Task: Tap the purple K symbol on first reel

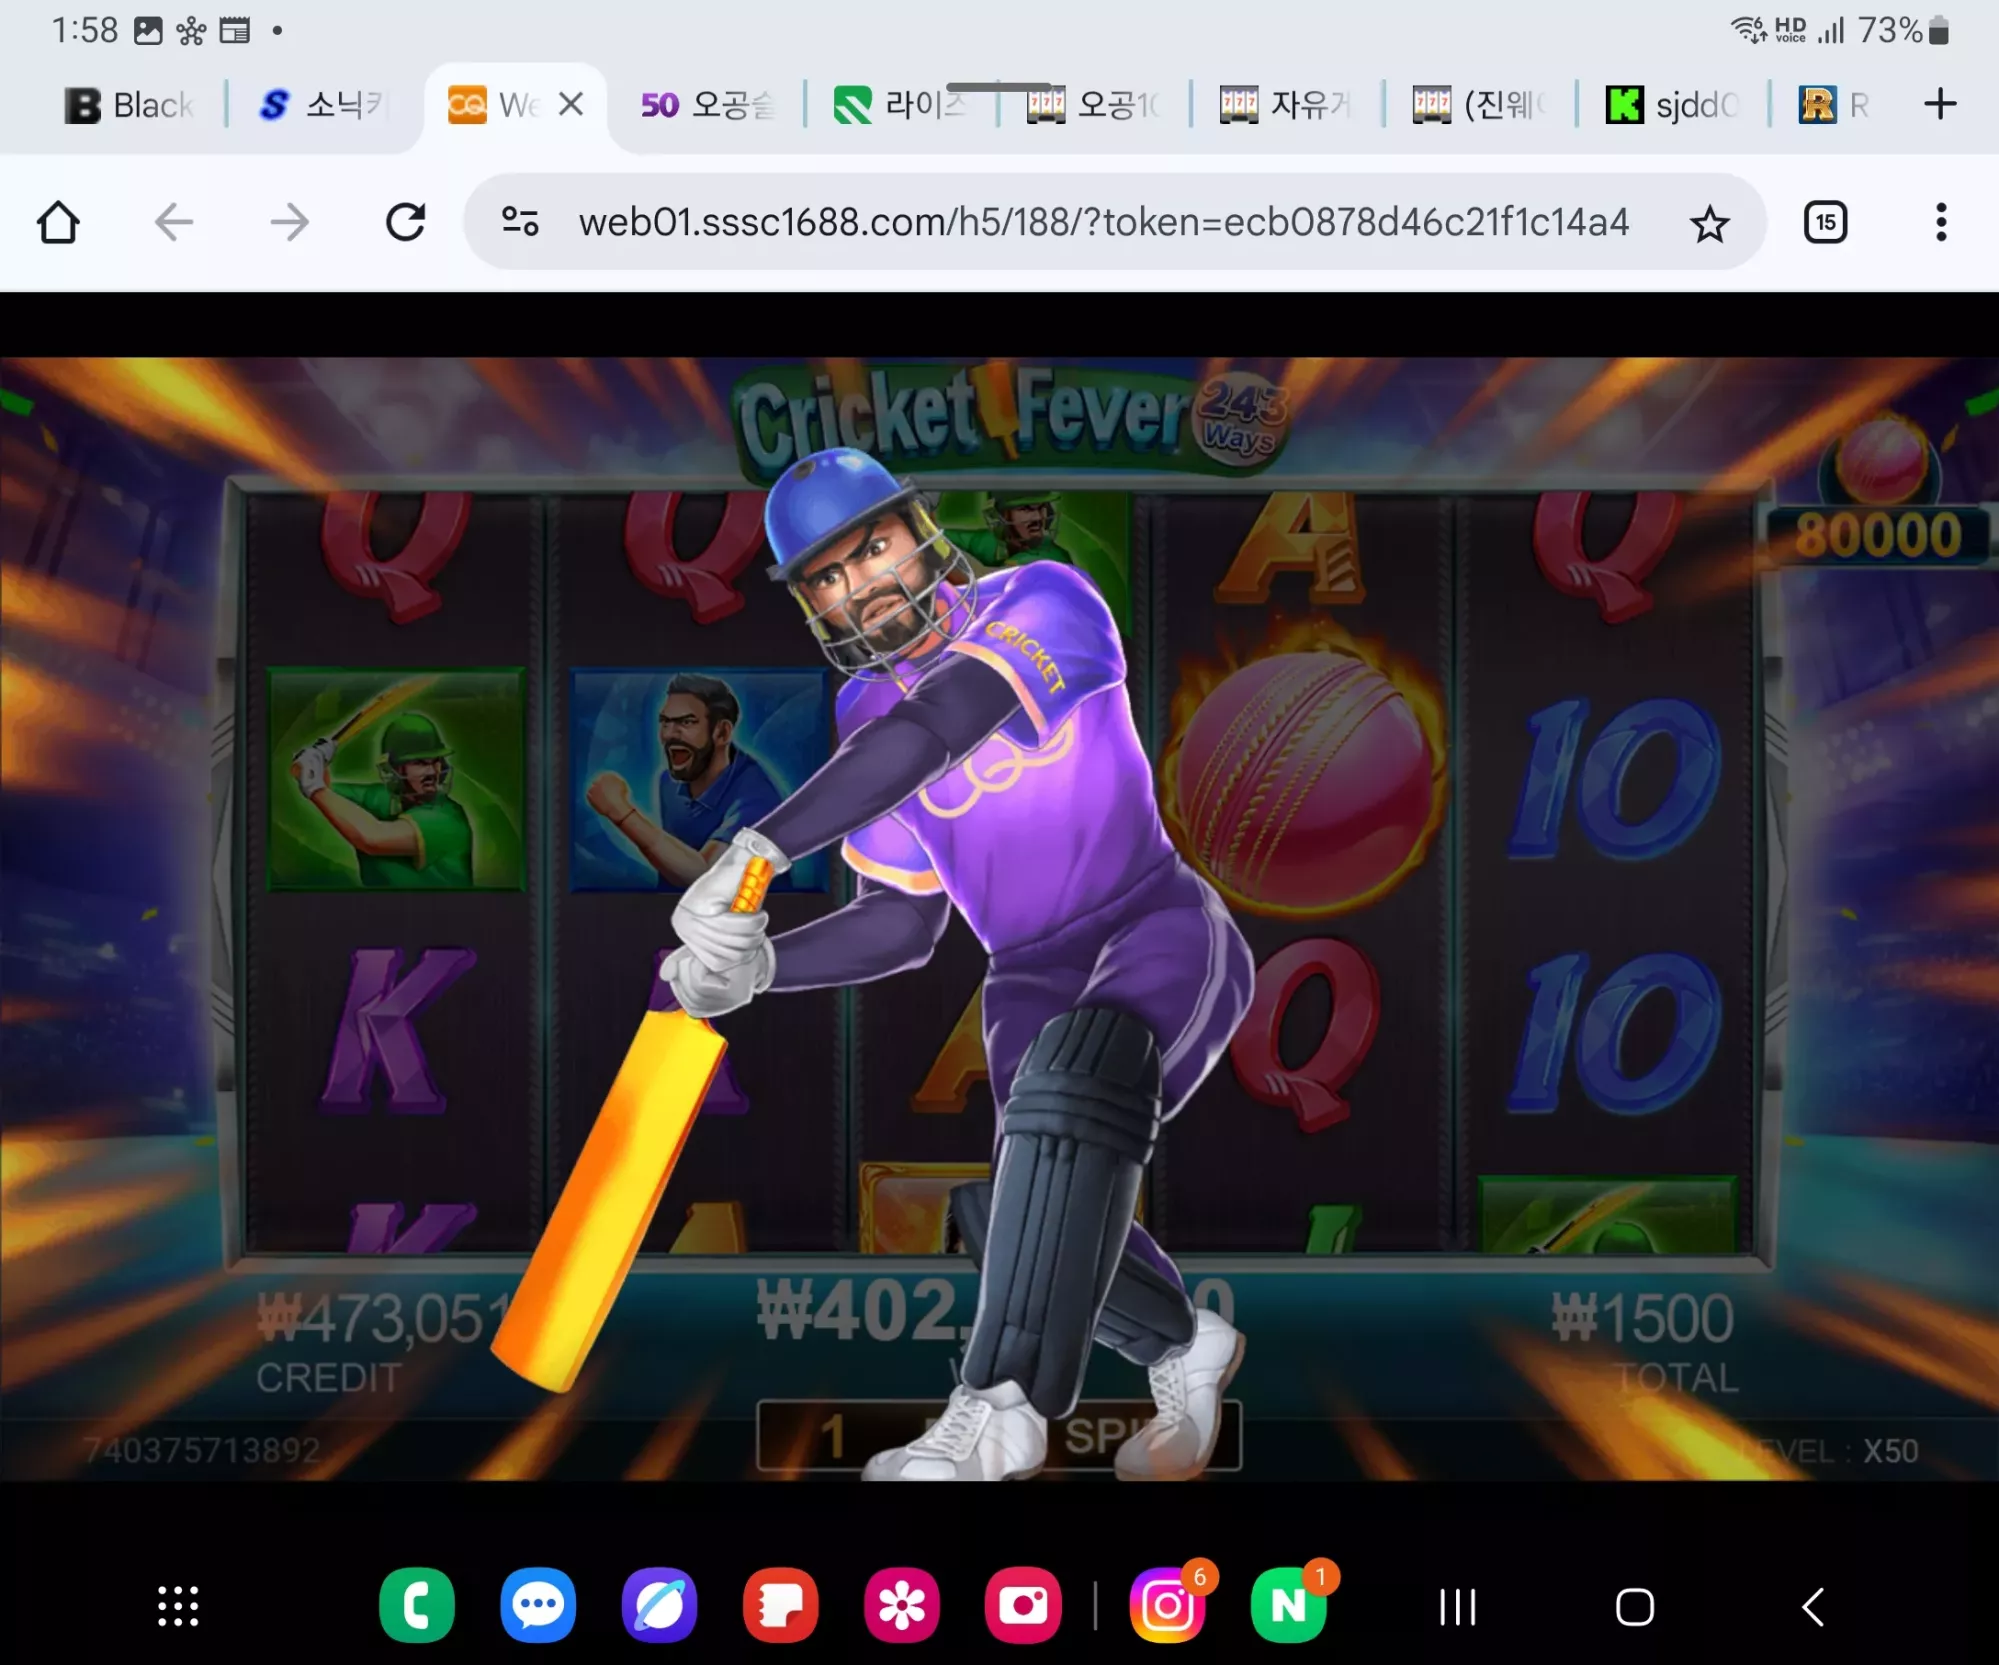Action: (397, 1030)
